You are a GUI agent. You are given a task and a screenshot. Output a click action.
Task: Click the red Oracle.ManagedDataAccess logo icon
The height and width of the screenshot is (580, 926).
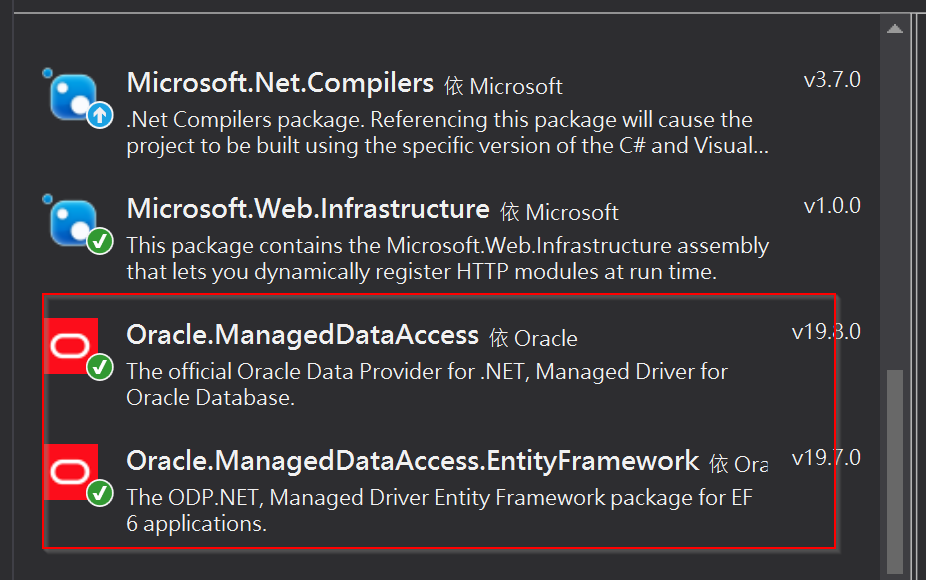point(71,345)
